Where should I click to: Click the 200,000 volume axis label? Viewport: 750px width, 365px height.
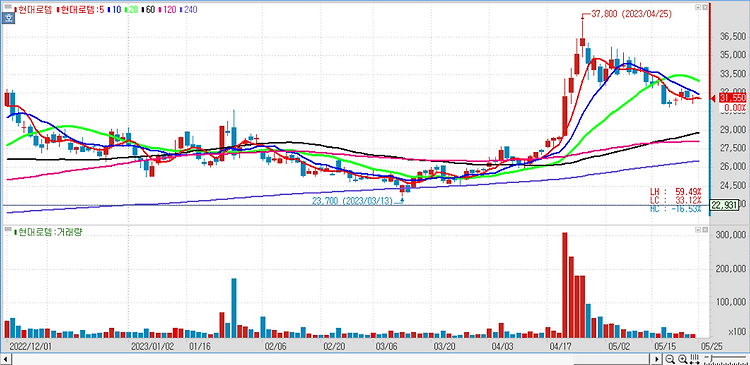click(x=731, y=268)
